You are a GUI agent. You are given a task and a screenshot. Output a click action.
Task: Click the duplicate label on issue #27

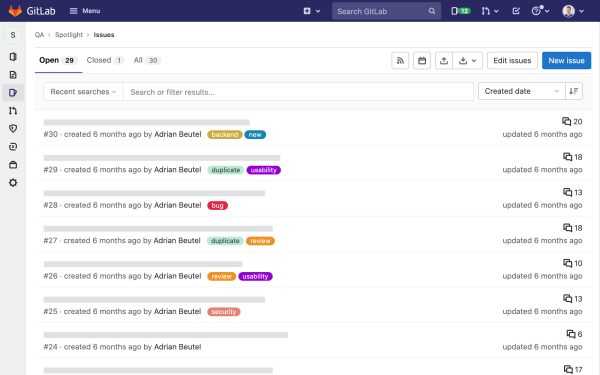(x=225, y=241)
